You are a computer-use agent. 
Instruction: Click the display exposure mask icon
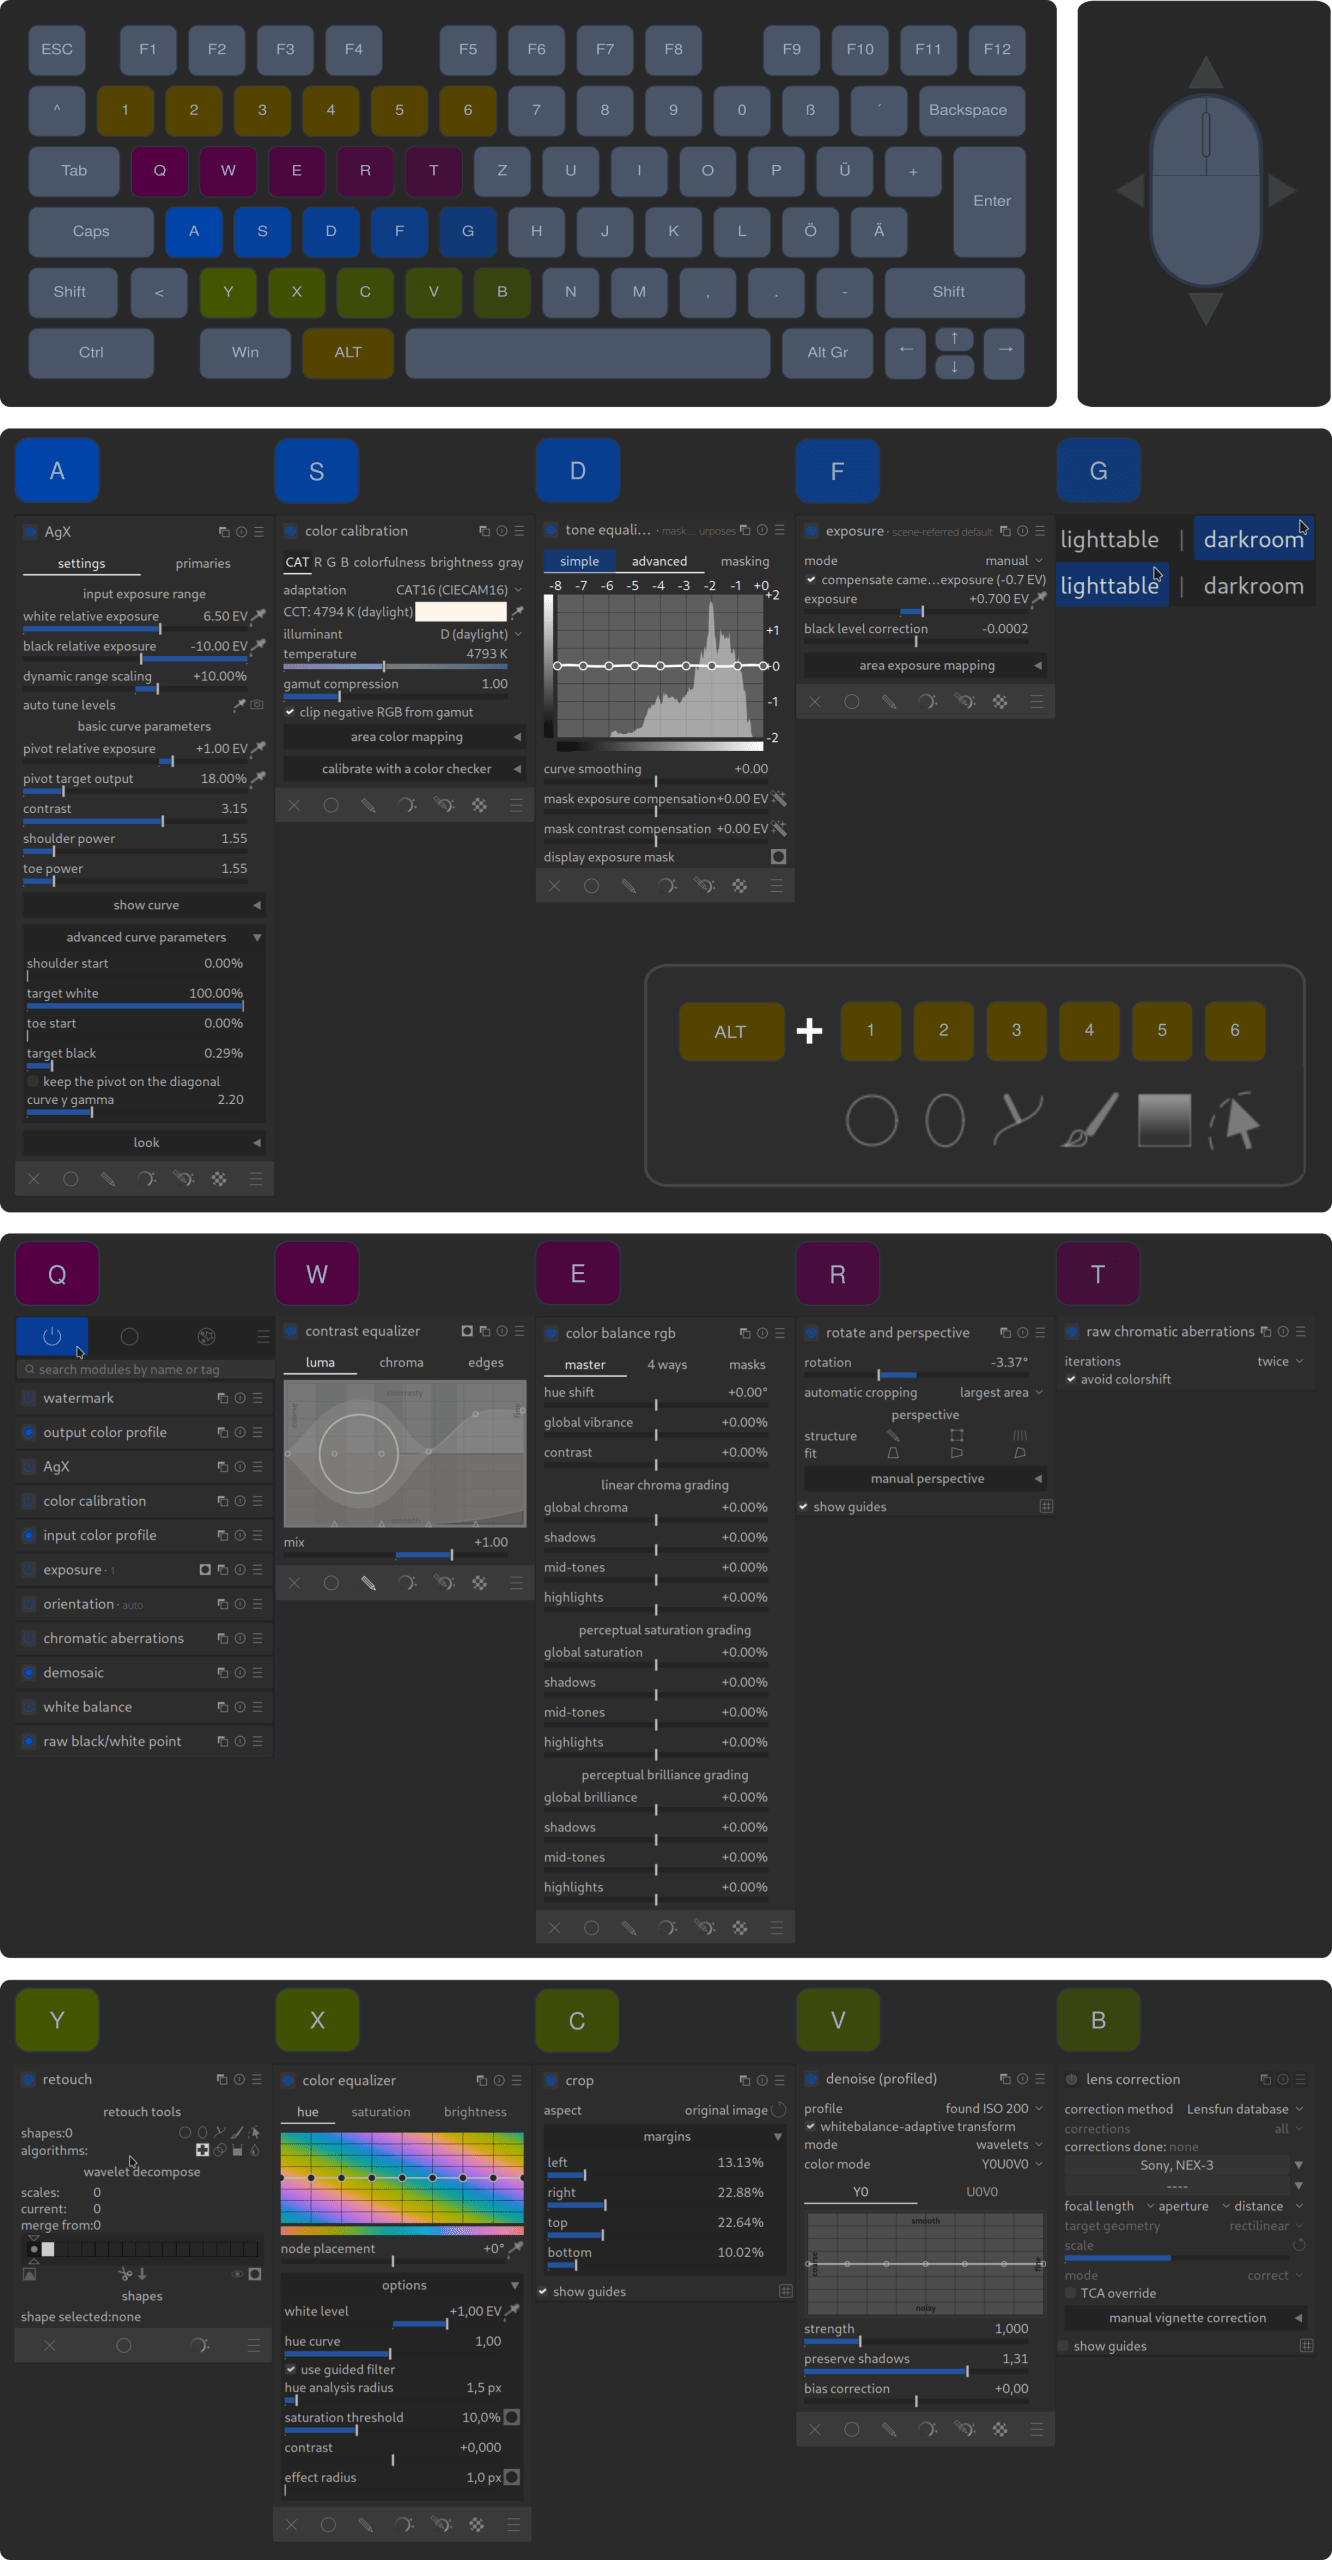coord(778,857)
